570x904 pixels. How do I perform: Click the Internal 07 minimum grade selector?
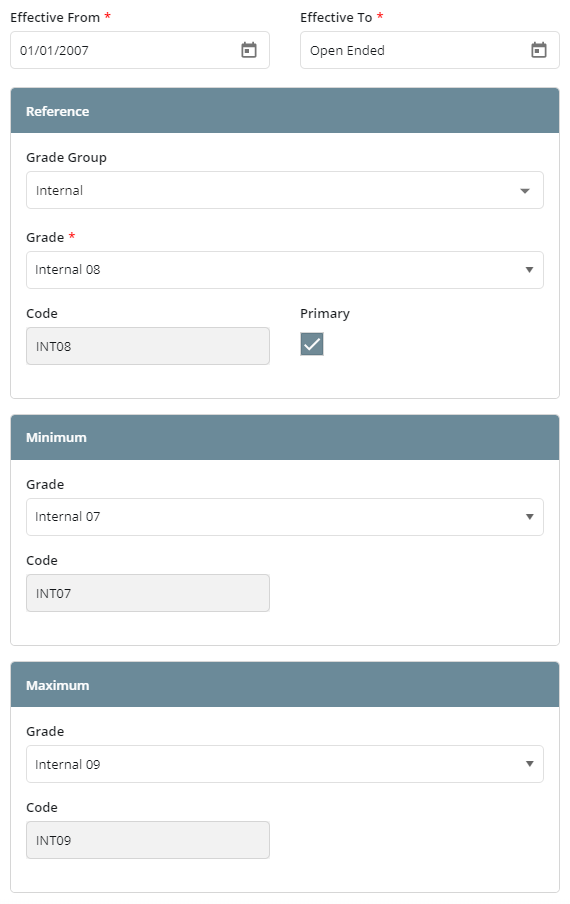pyautogui.click(x=285, y=517)
